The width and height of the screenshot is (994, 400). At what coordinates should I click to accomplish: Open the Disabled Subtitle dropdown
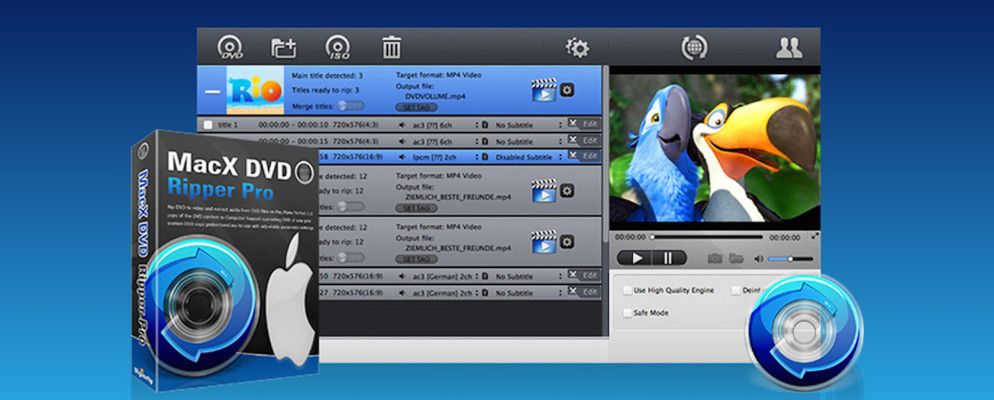tap(528, 156)
